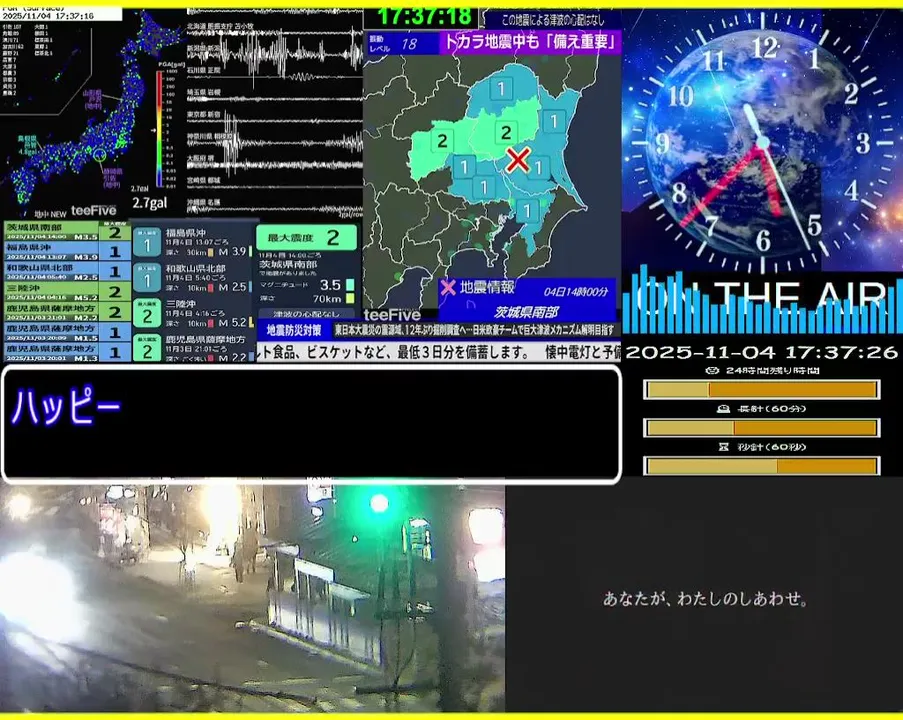Select the 福島県沖 M3.9 list row
The height and width of the screenshot is (720, 903).
click(x=67, y=252)
